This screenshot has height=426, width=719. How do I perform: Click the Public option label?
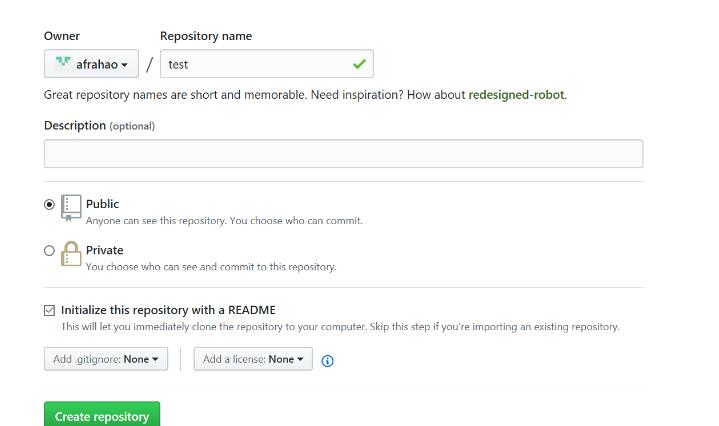click(102, 204)
